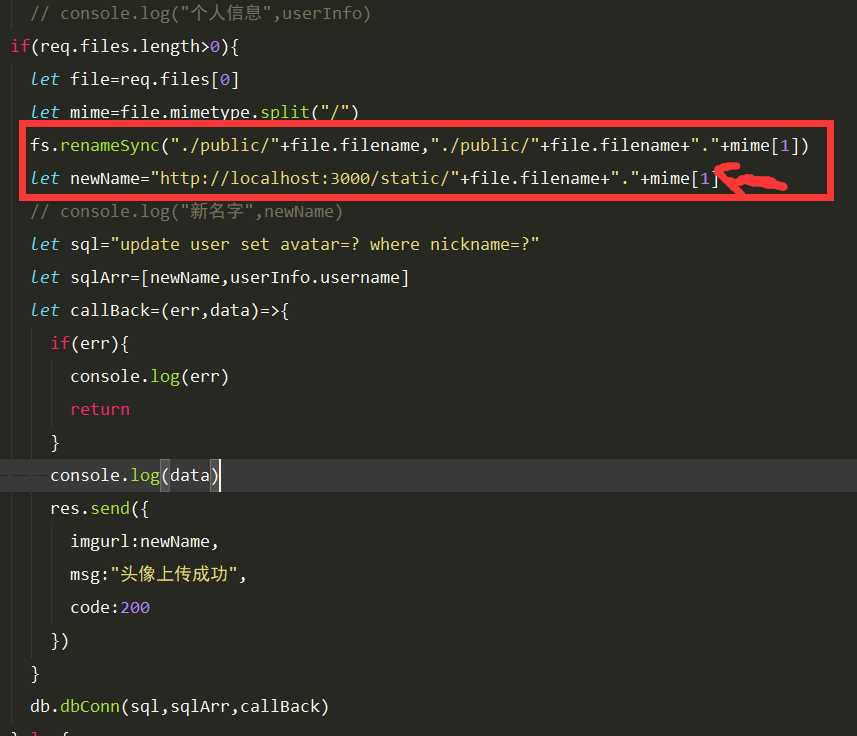Screen dimensions: 857x736
Task: Click the console.log(err) statement
Action: point(149,376)
